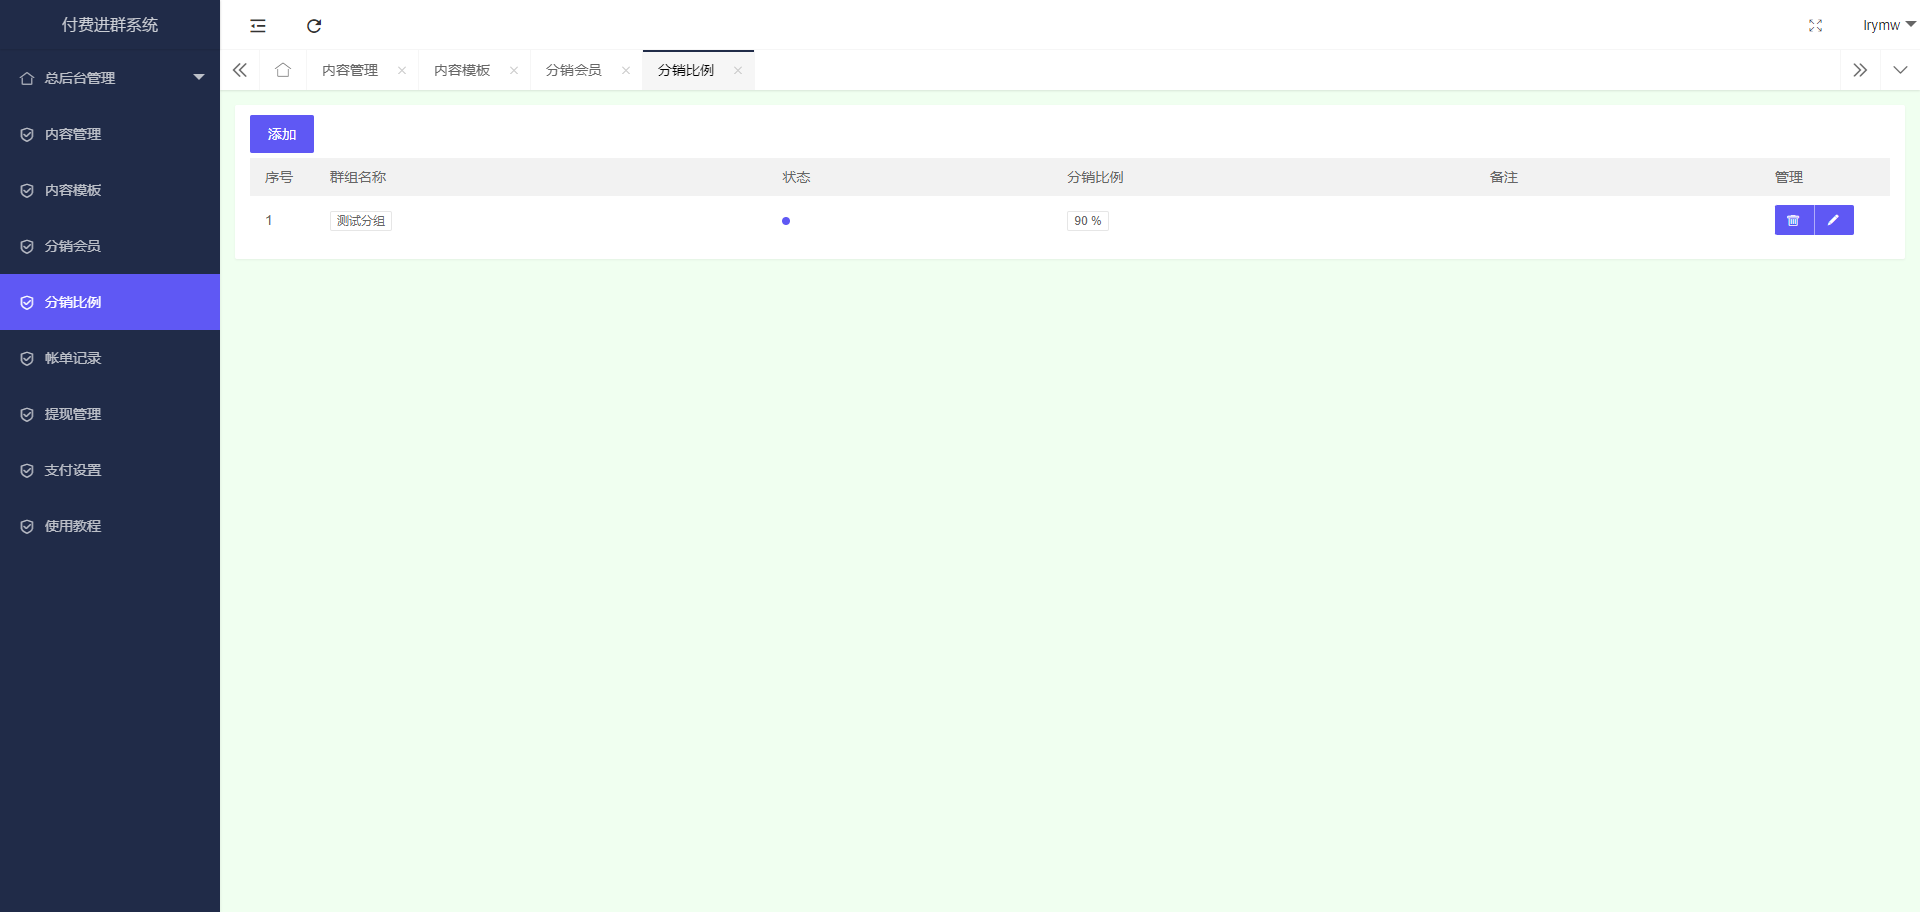Toggle fullscreen mode icon
Image resolution: width=1920 pixels, height=912 pixels.
click(x=1815, y=26)
